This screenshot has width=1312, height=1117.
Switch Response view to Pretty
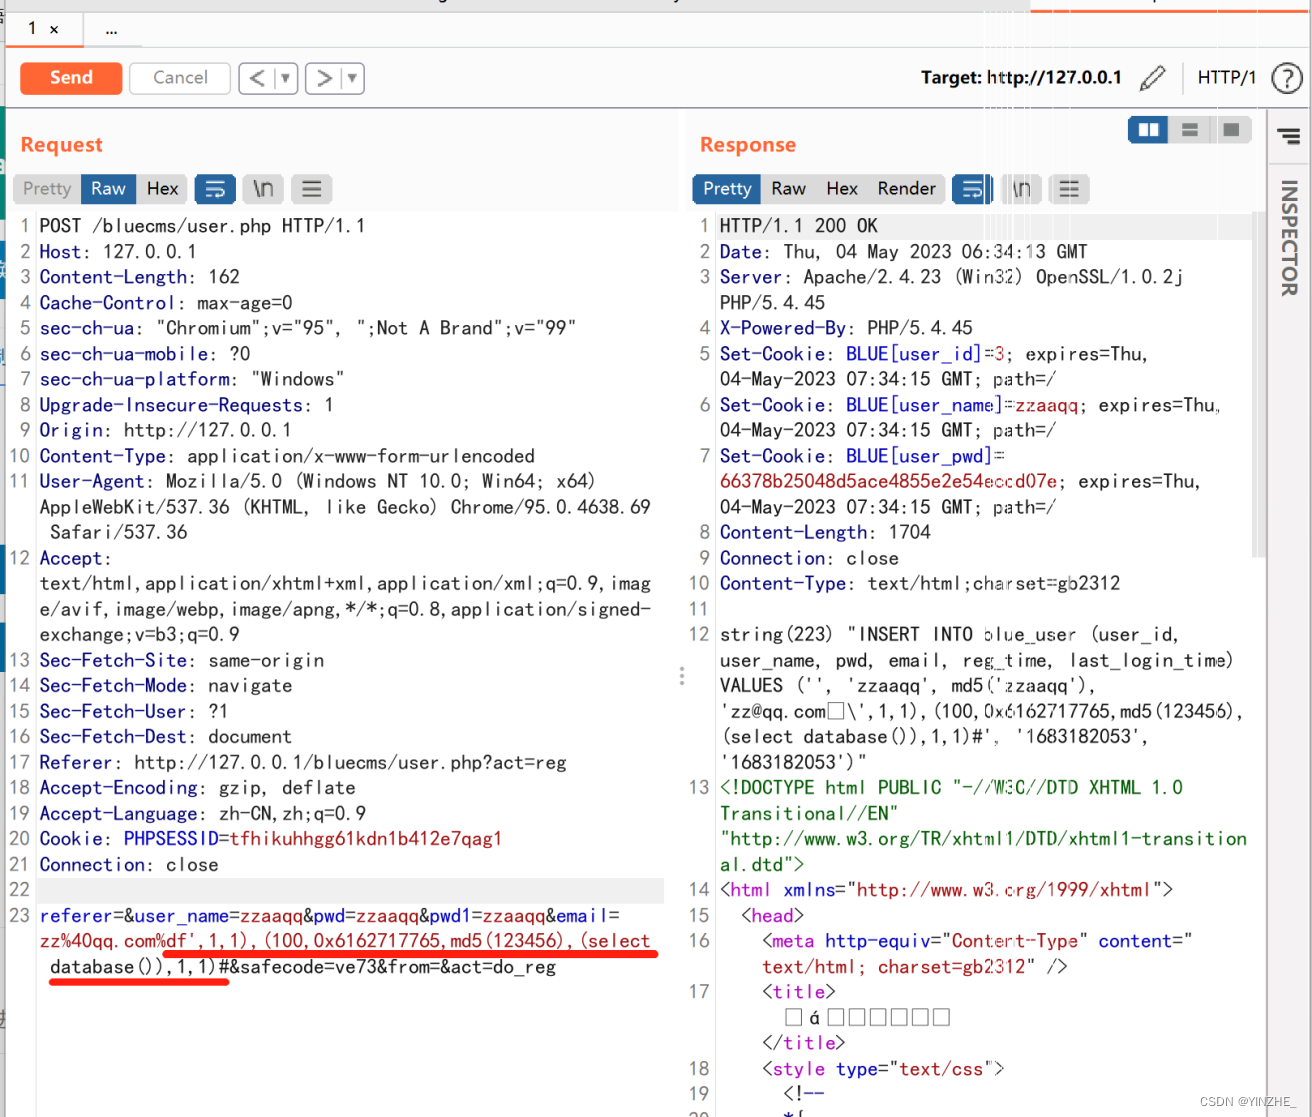(x=727, y=189)
